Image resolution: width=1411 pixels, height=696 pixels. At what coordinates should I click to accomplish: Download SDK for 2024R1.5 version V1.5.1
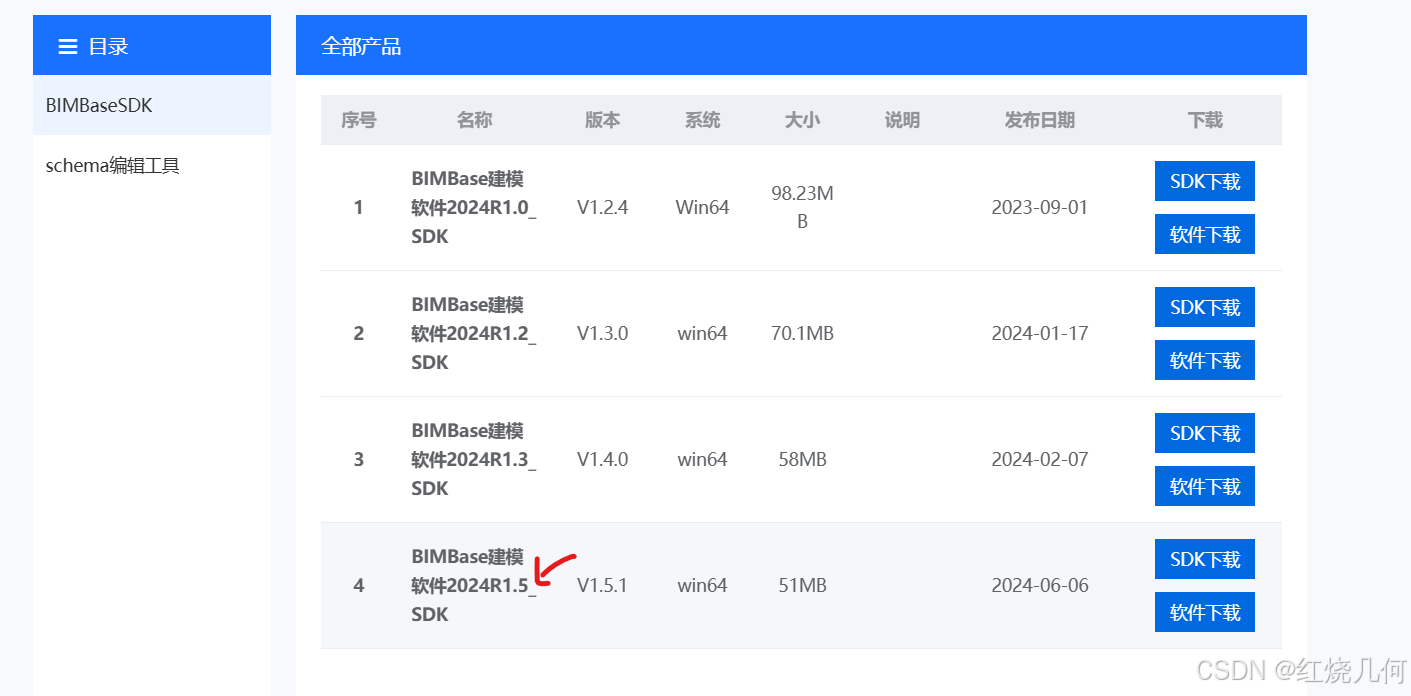pyautogui.click(x=1204, y=559)
